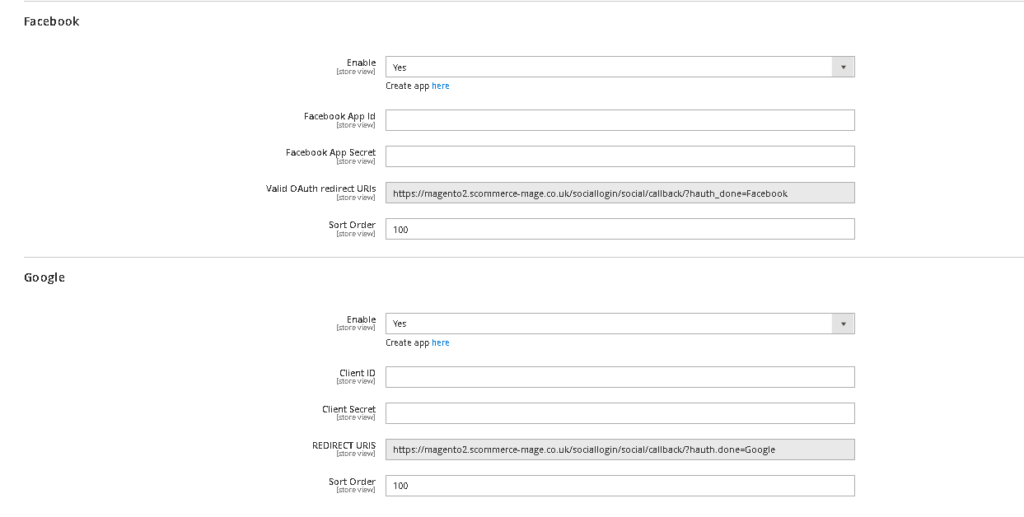Focus the Facebook App Secret input field
Image resolution: width=1024 pixels, height=517 pixels.
(620, 157)
